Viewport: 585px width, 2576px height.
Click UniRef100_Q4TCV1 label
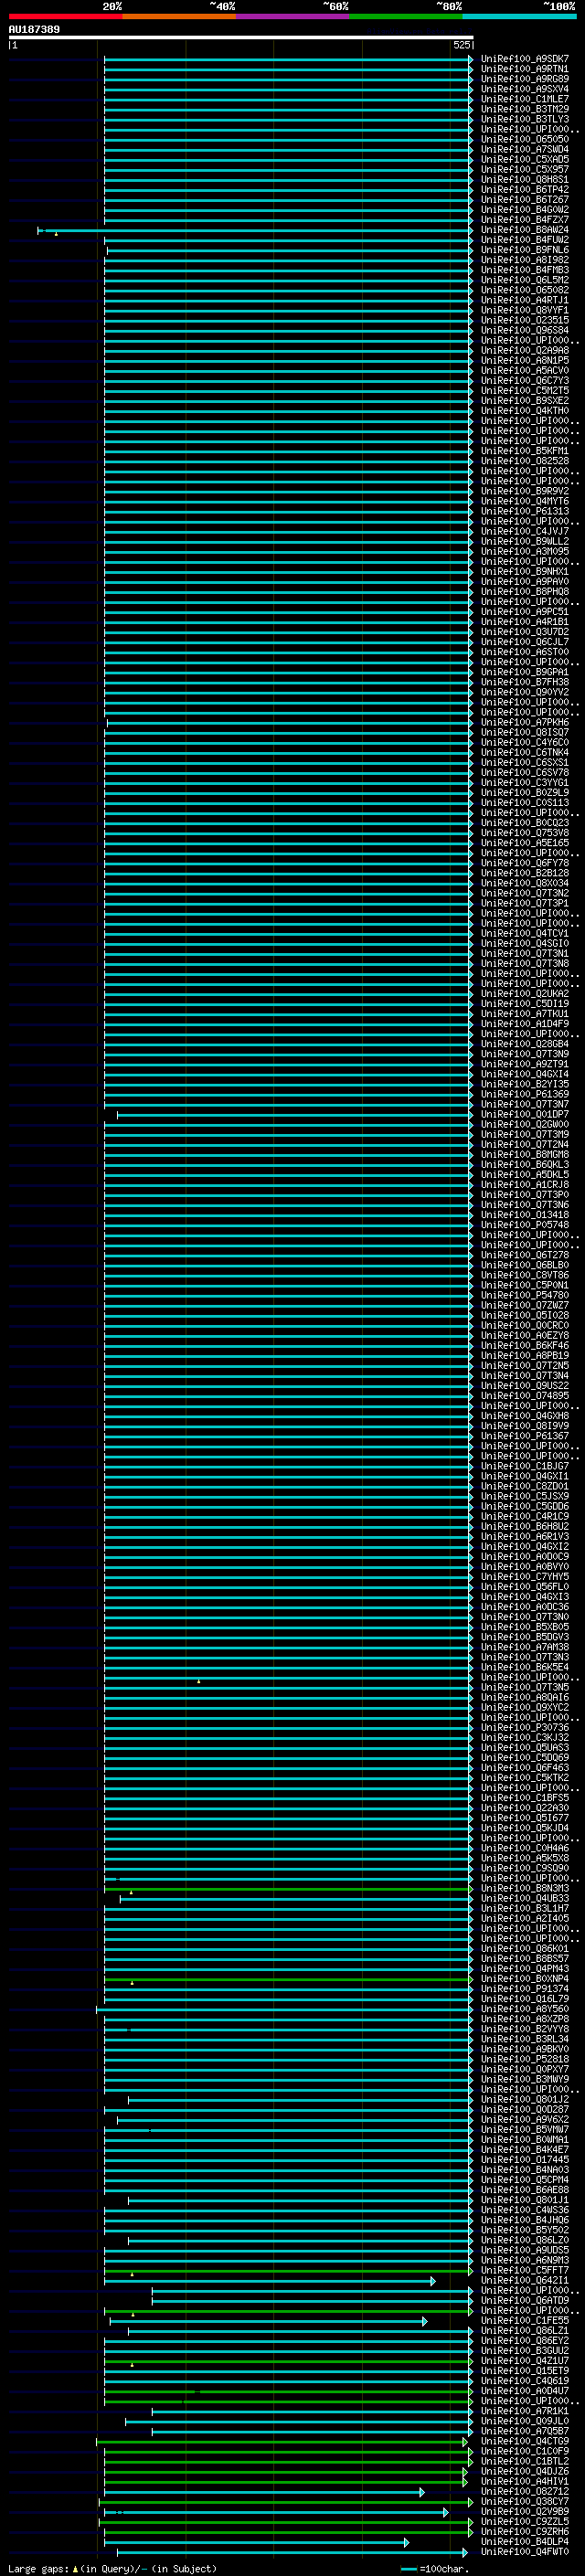(524, 933)
